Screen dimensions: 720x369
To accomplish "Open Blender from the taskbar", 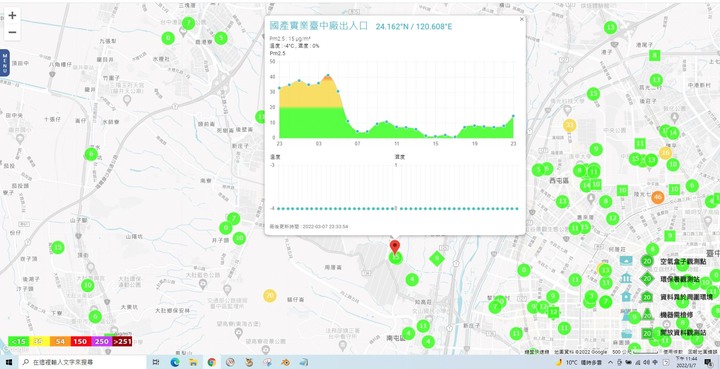I will coord(286,362).
